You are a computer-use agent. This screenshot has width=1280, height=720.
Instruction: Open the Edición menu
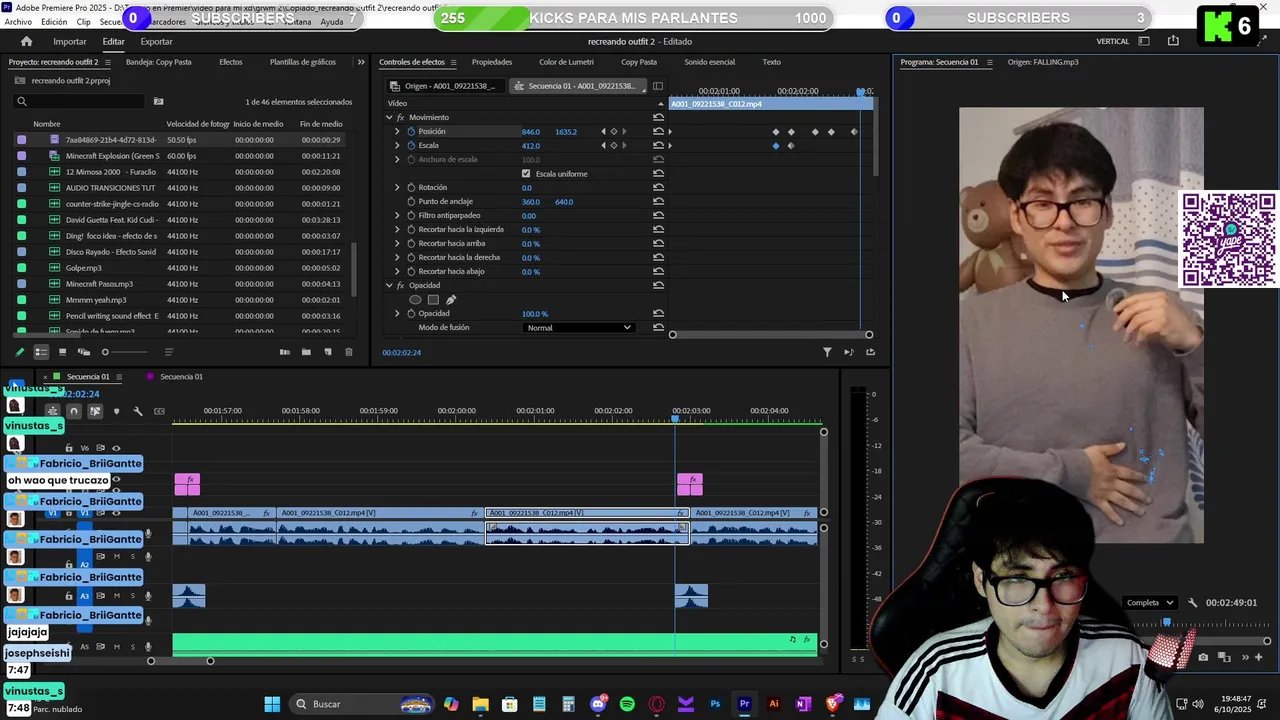[54, 21]
